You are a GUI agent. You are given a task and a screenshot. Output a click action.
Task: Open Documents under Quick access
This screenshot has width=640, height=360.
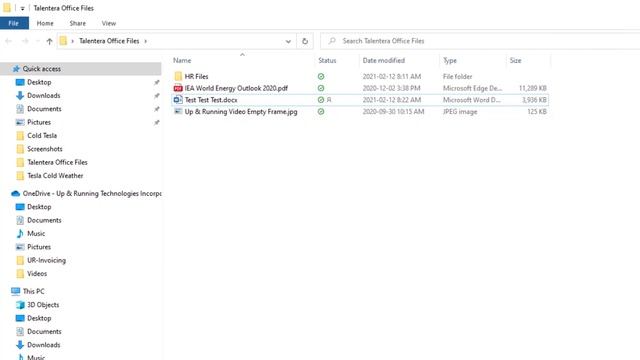[x=44, y=109]
